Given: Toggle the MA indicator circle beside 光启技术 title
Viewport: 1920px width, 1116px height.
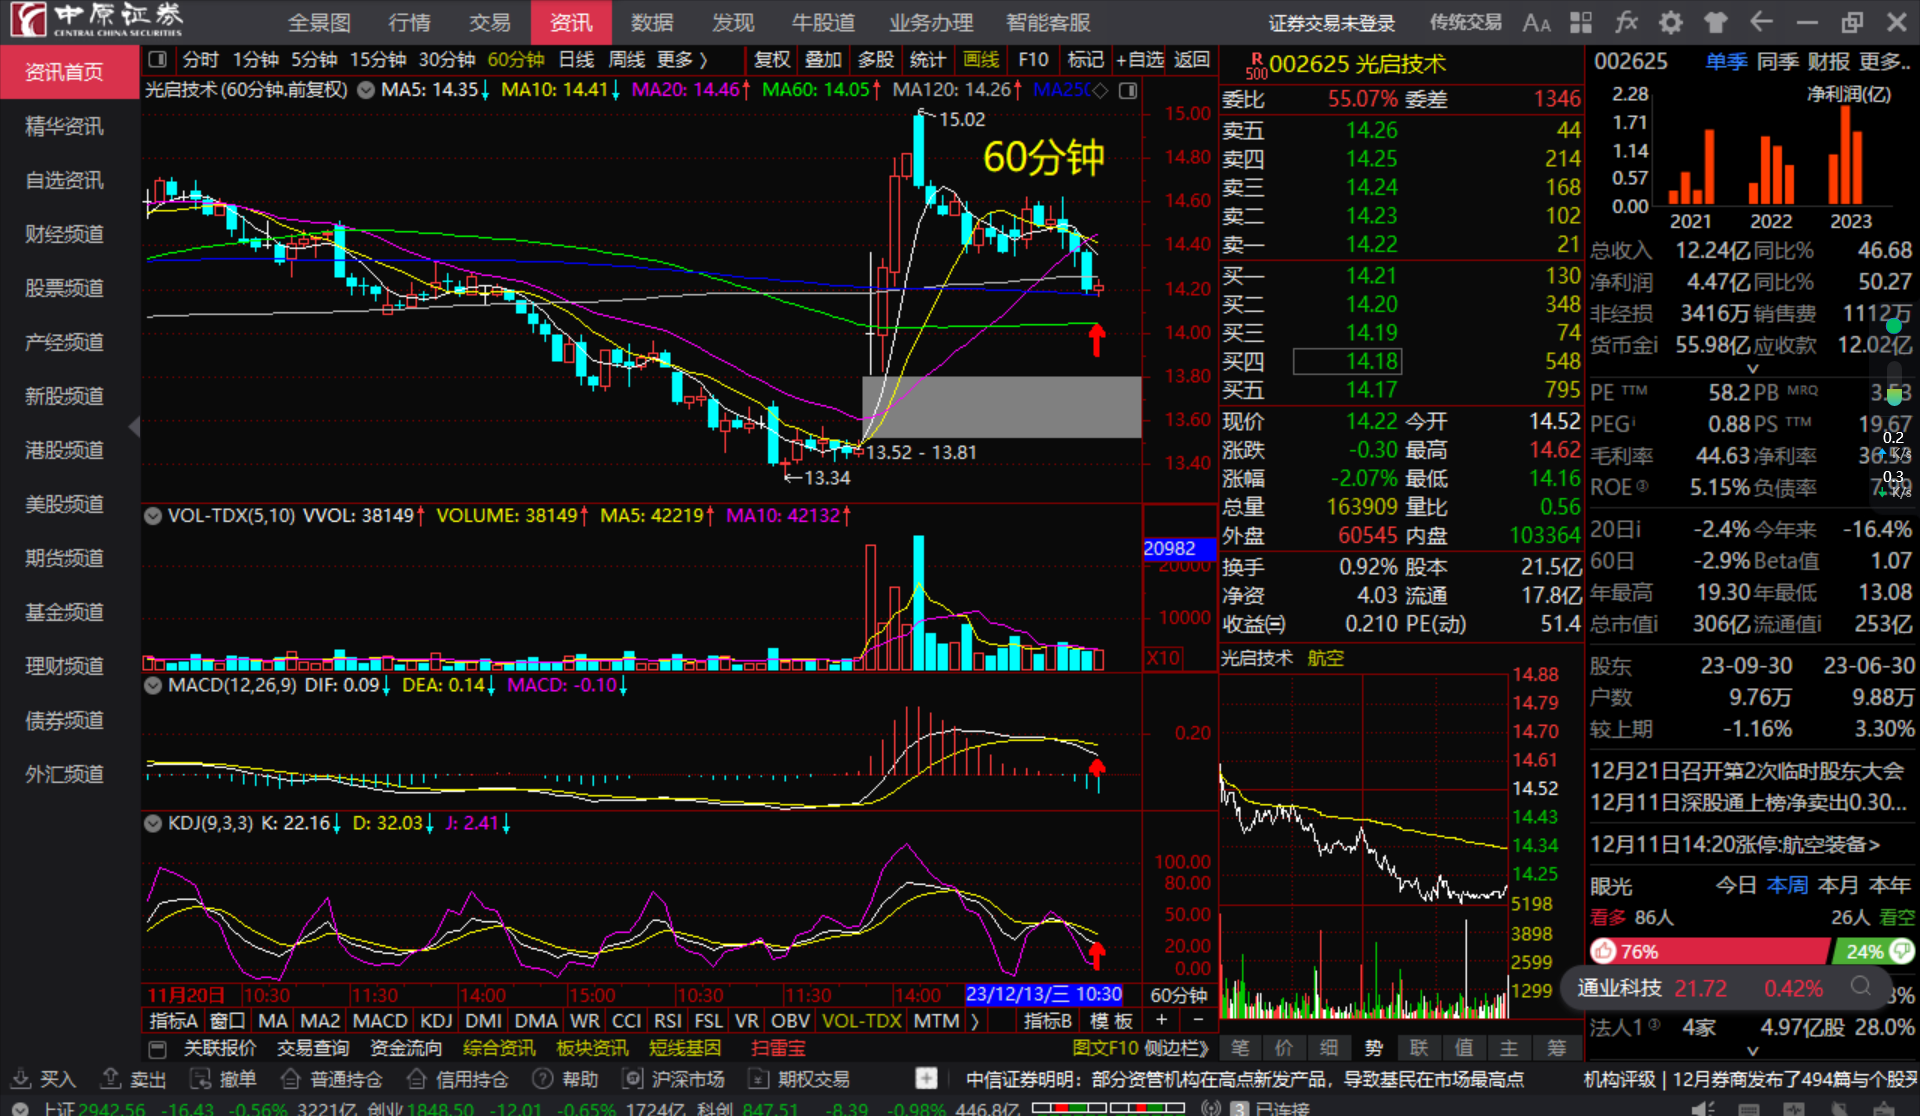Looking at the screenshot, I should tap(366, 91).
